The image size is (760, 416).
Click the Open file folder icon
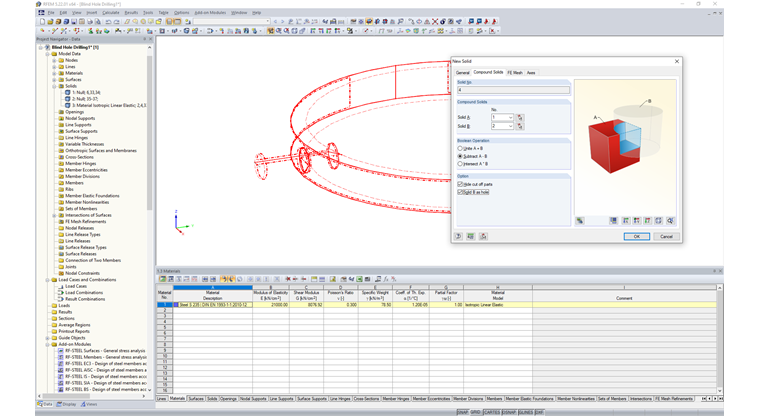point(50,22)
